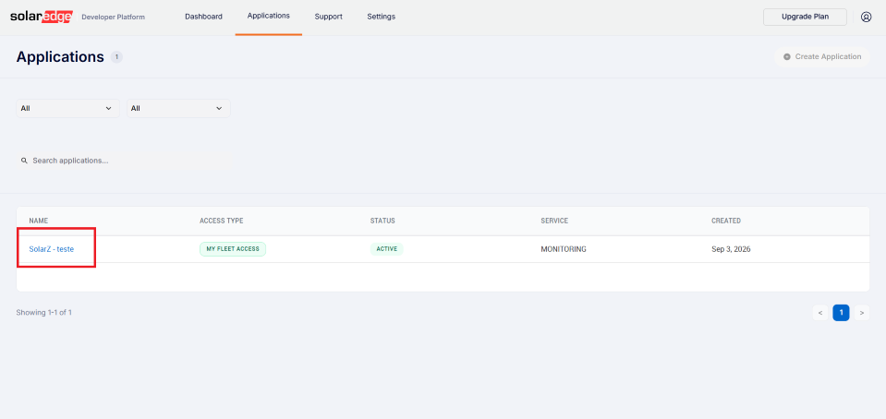Click the Upgrade Plan button
Viewport: 886px width, 419px height.
coord(805,17)
